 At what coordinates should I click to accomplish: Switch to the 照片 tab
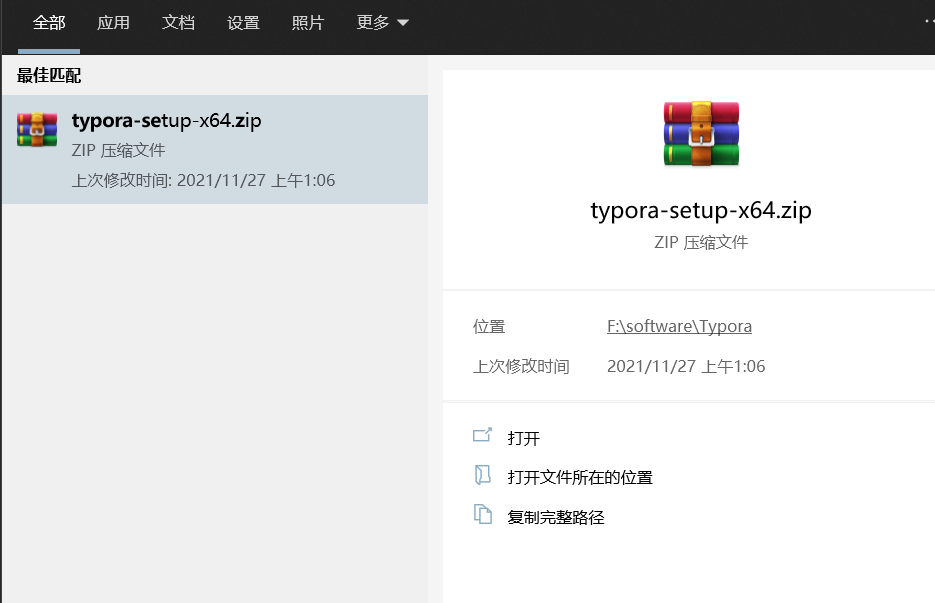[308, 23]
